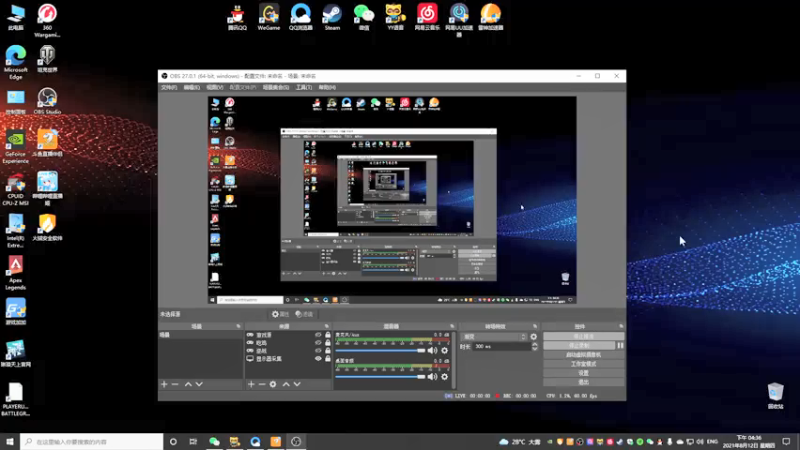Viewport: 800px width, 450px height.
Task: Click the transition duration stepper arrows
Action: tap(535, 346)
